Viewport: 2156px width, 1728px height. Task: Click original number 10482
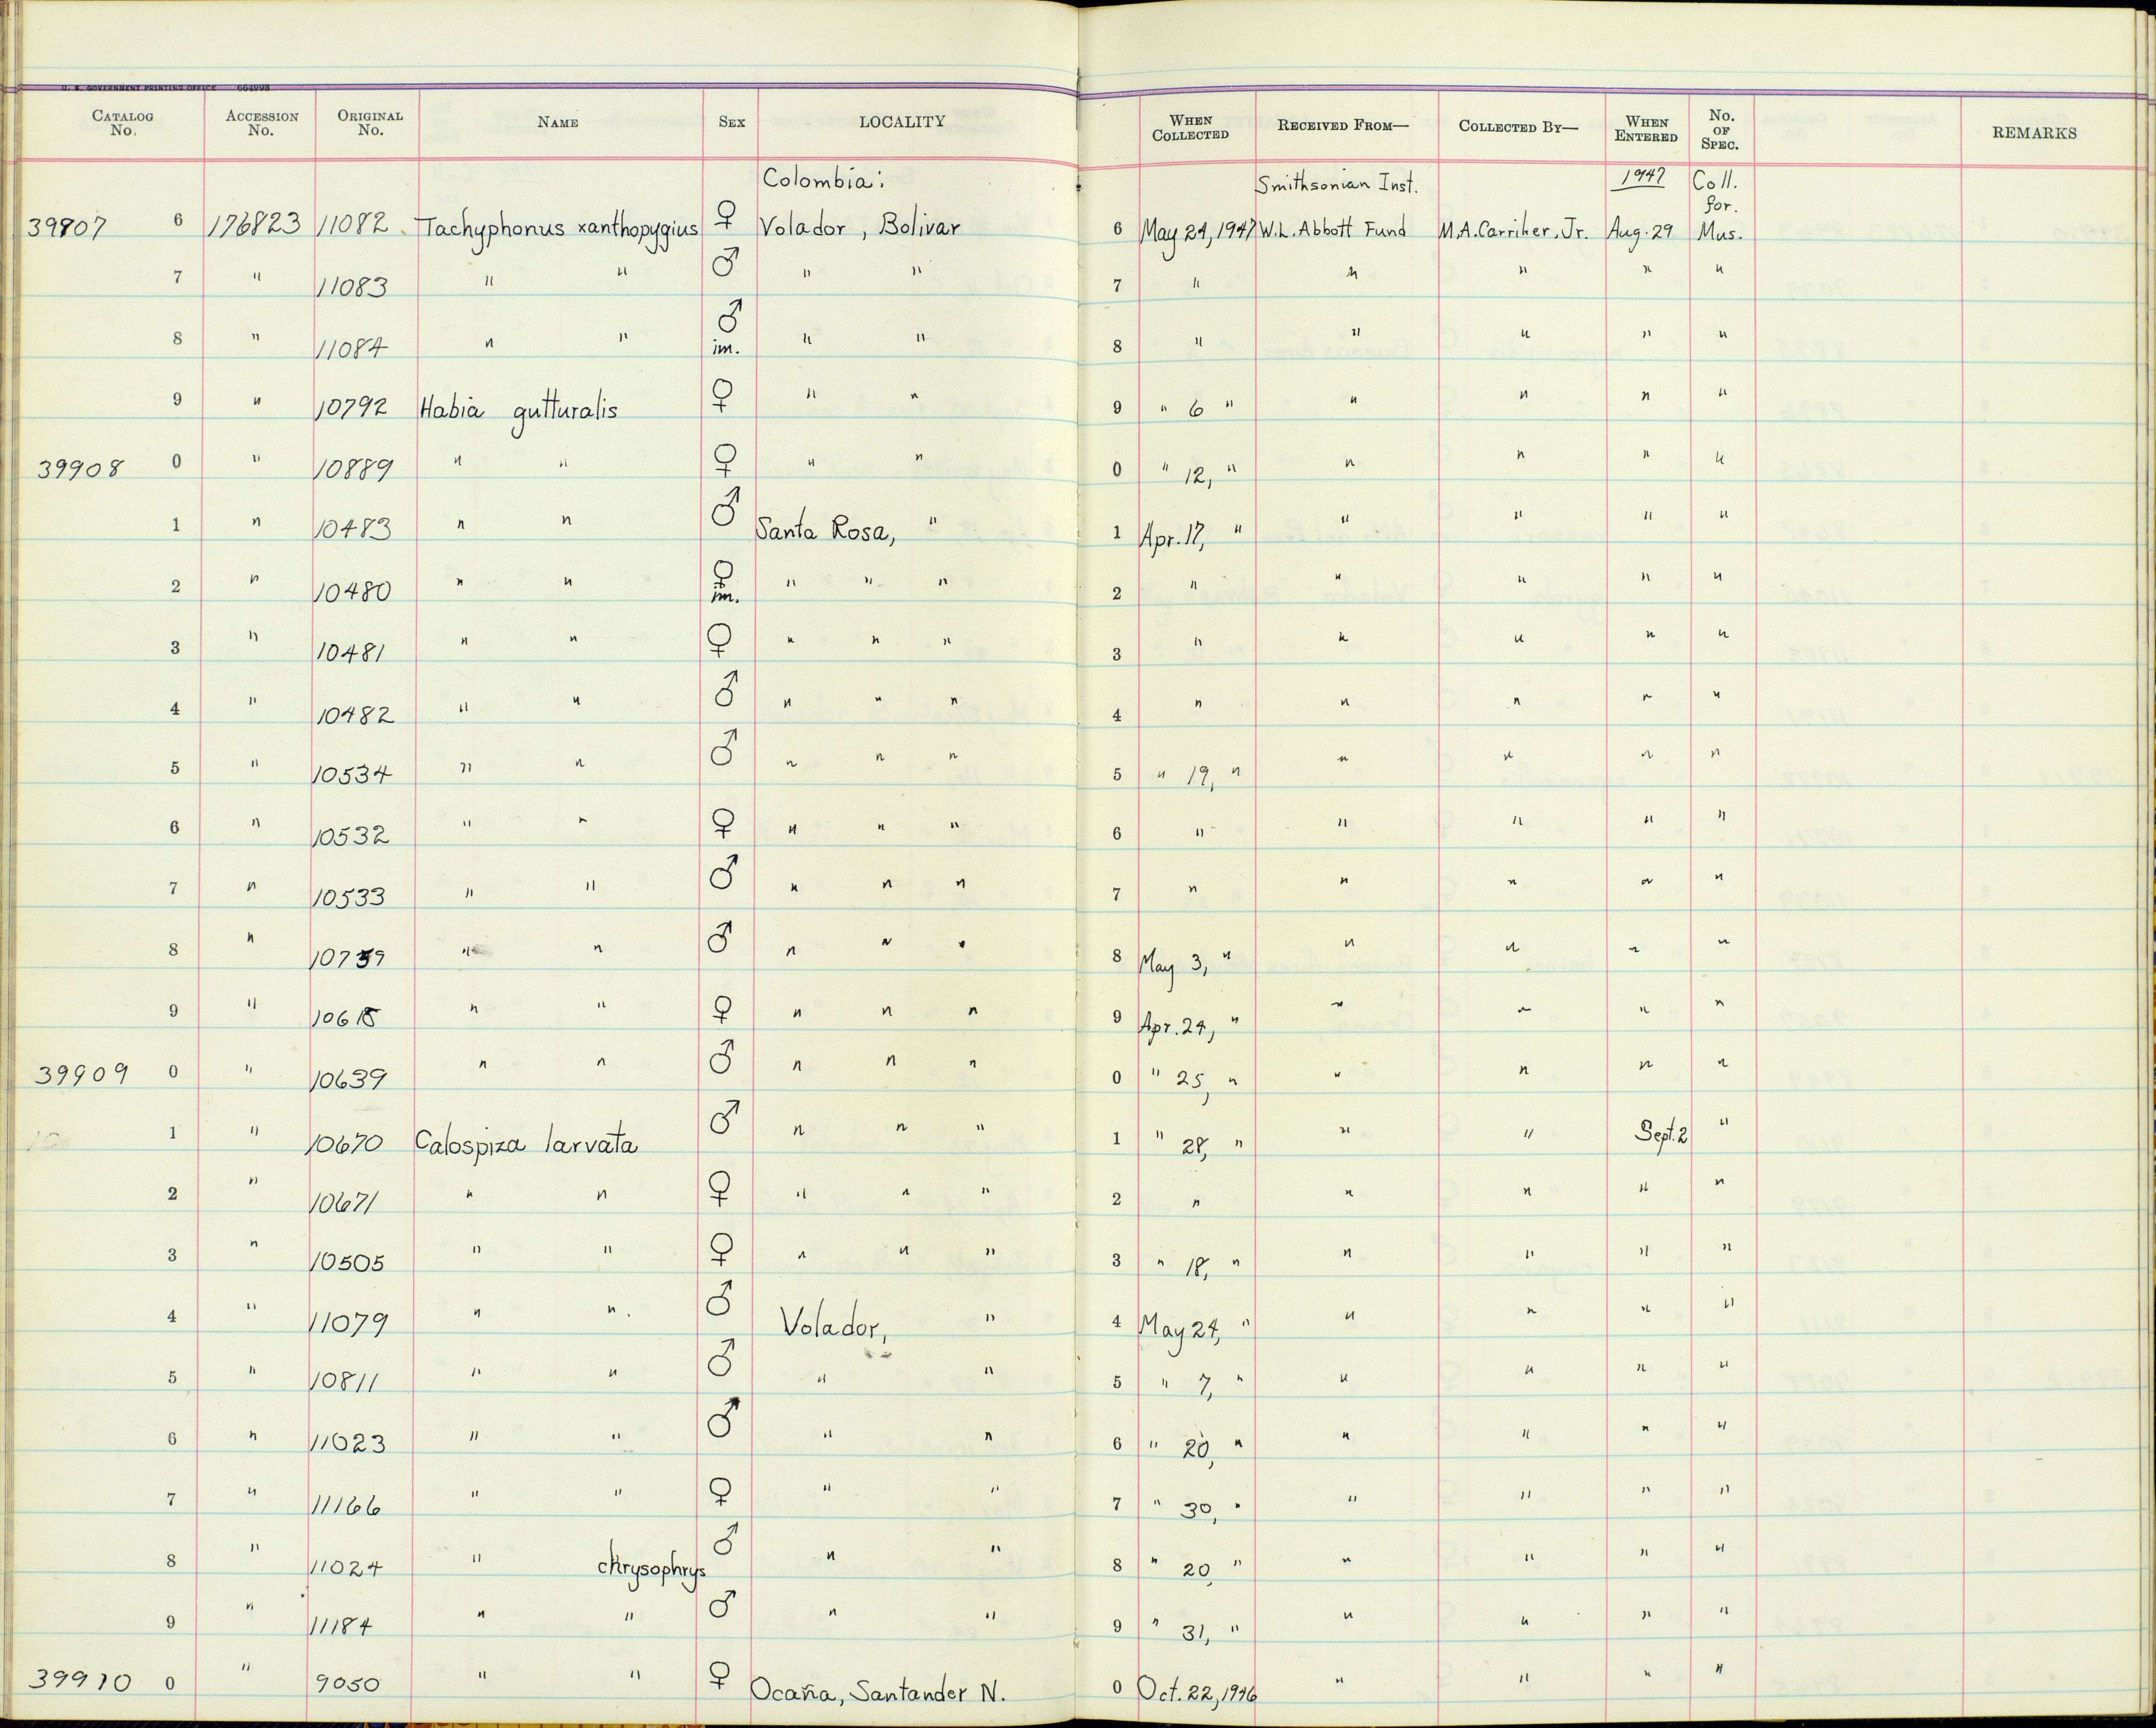click(354, 714)
